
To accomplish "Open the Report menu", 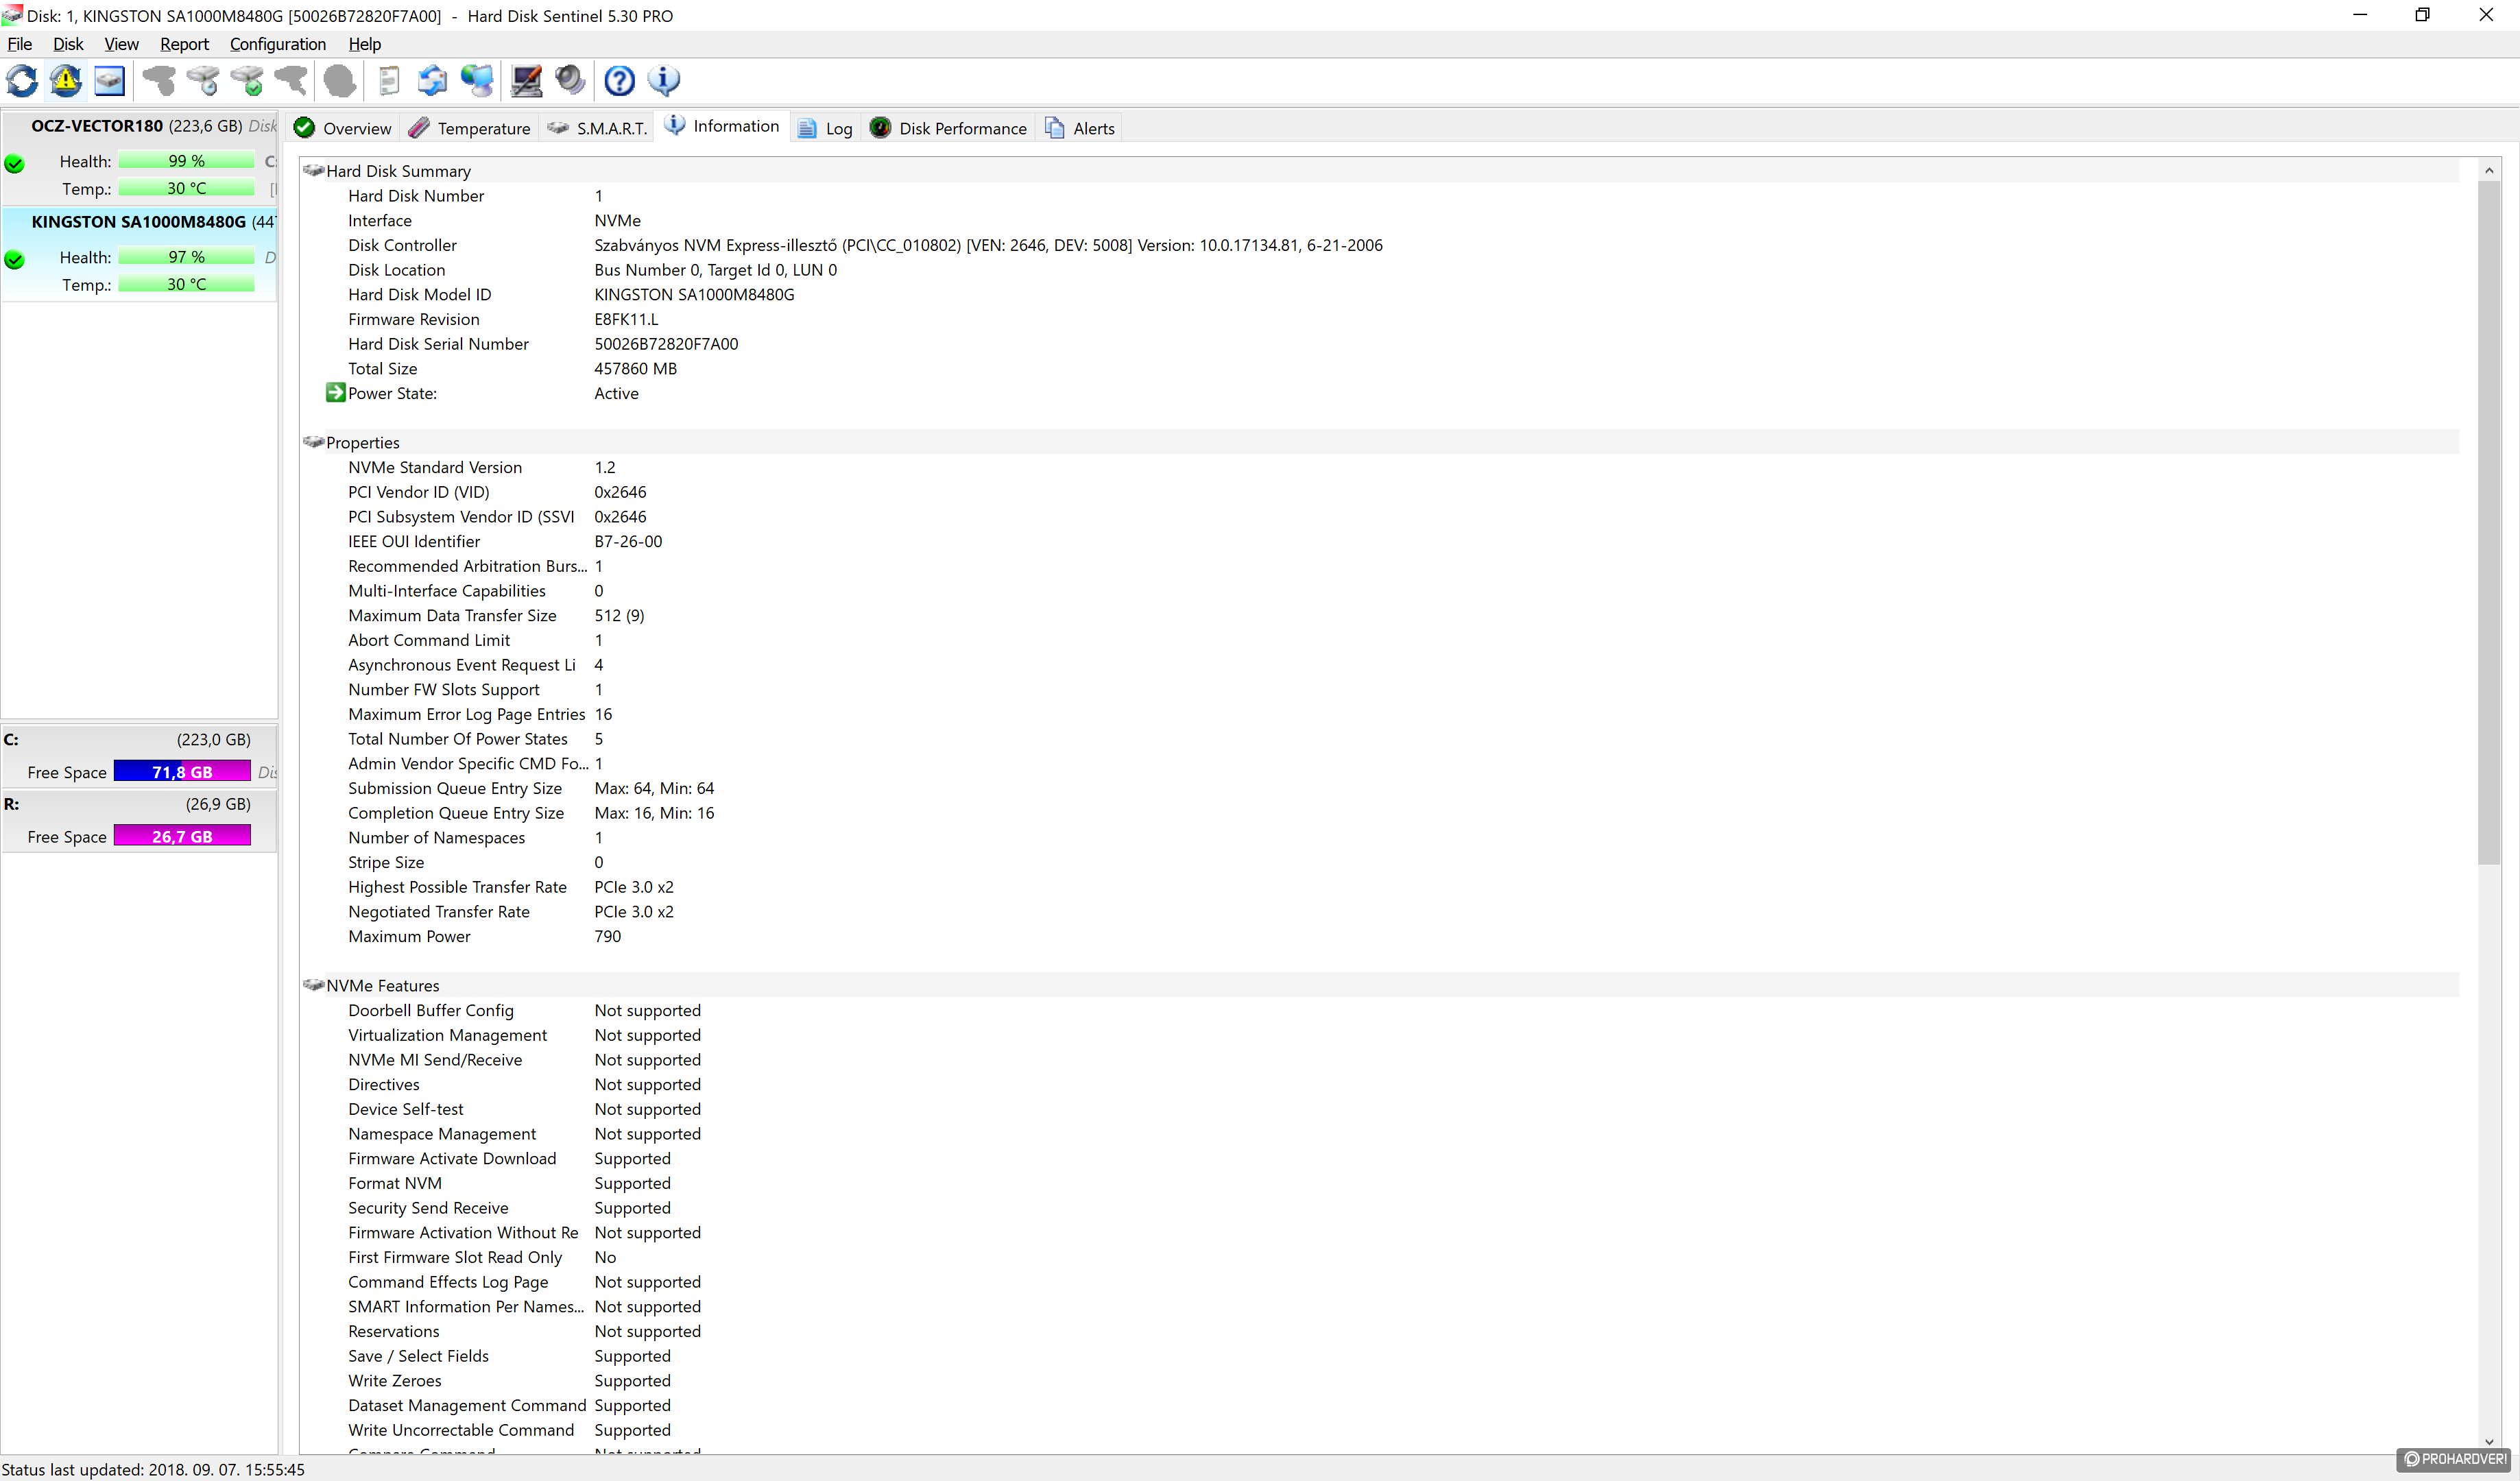I will point(184,44).
